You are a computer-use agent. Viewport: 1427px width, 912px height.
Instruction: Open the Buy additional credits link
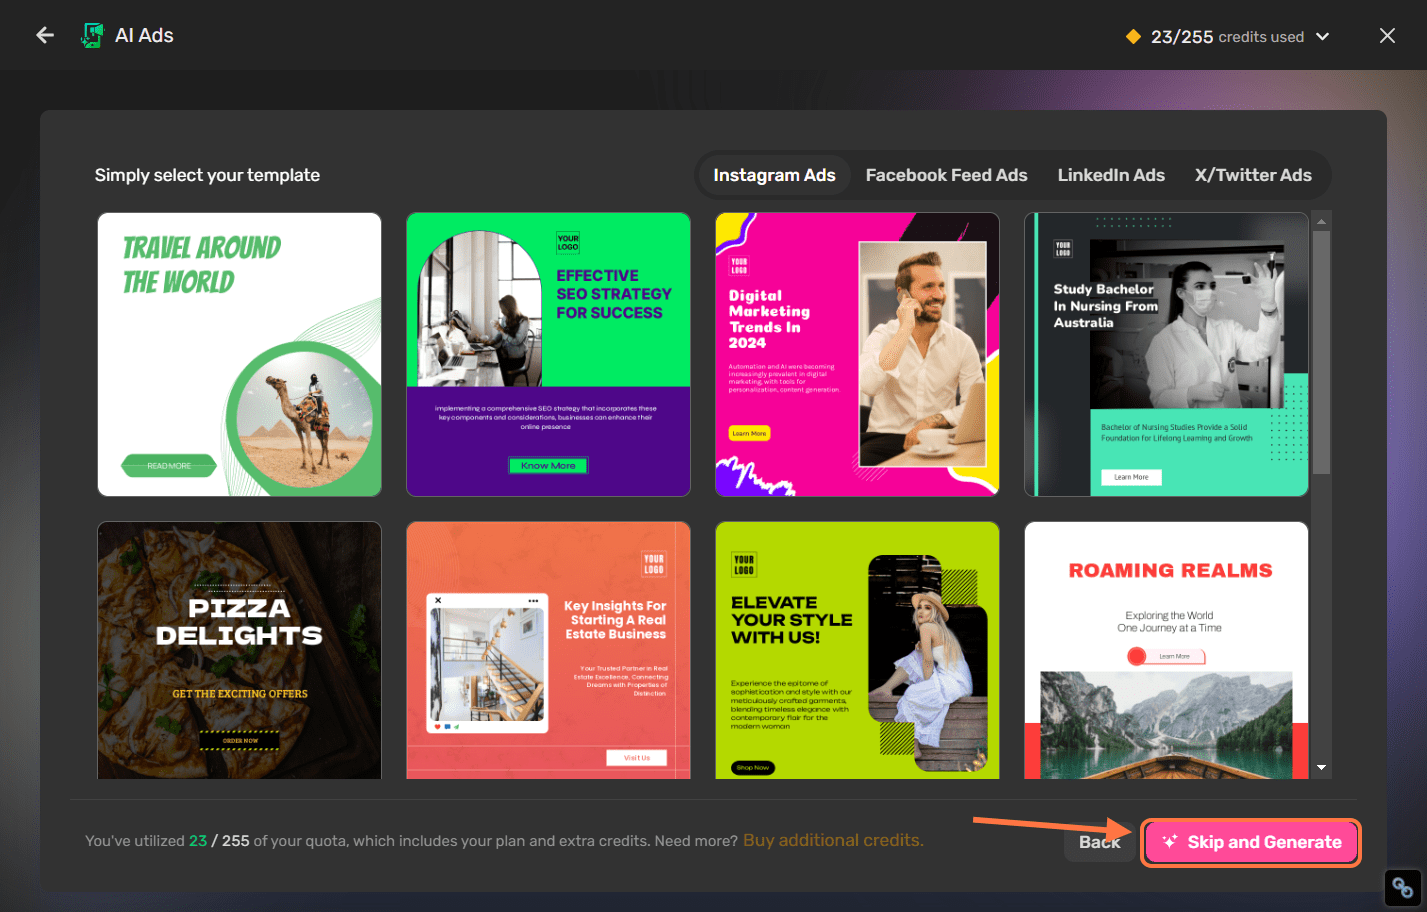(x=832, y=840)
